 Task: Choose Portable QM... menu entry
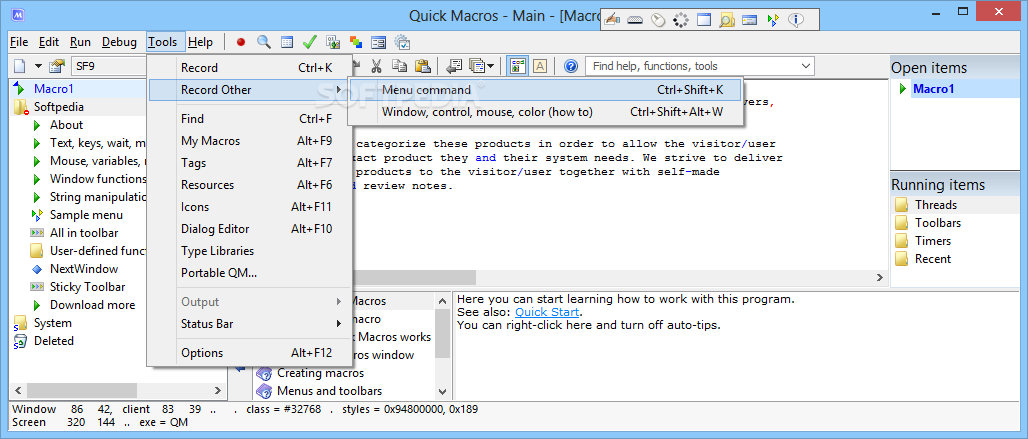point(249,273)
